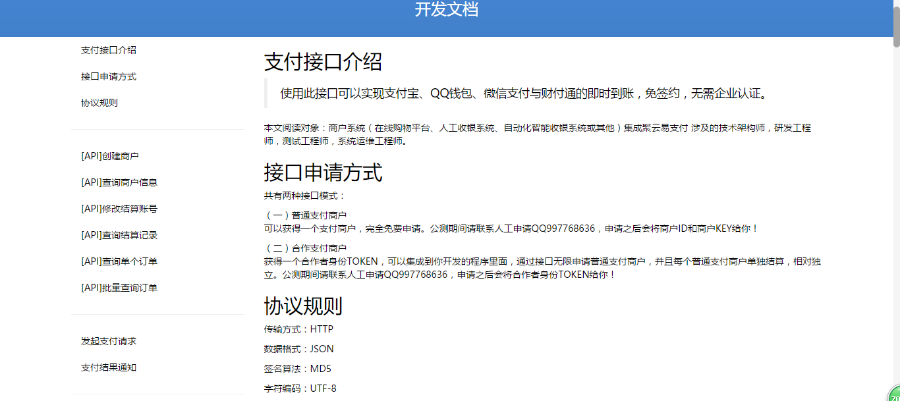Click the 开发文档 header title
Viewport: 900px width, 401px height.
click(x=446, y=10)
